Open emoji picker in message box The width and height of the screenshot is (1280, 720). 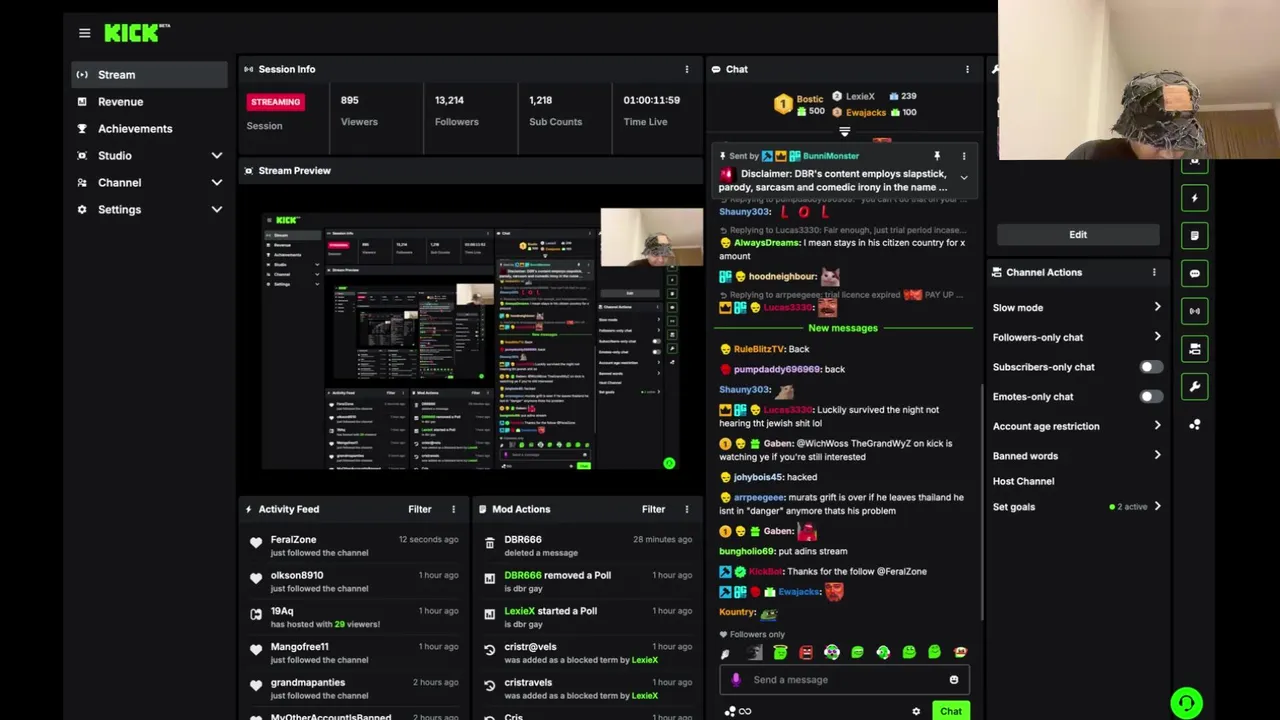pyautogui.click(x=953, y=680)
